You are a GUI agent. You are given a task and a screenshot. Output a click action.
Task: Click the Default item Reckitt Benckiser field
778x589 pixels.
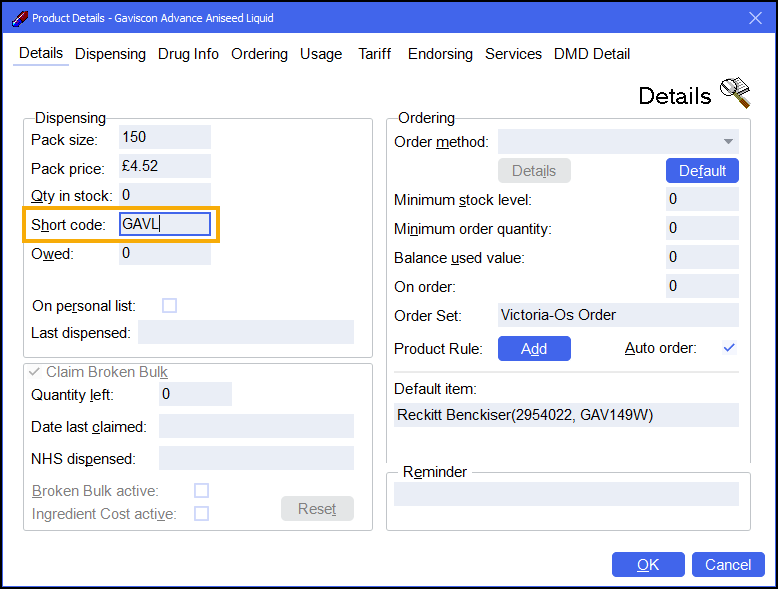click(566, 415)
